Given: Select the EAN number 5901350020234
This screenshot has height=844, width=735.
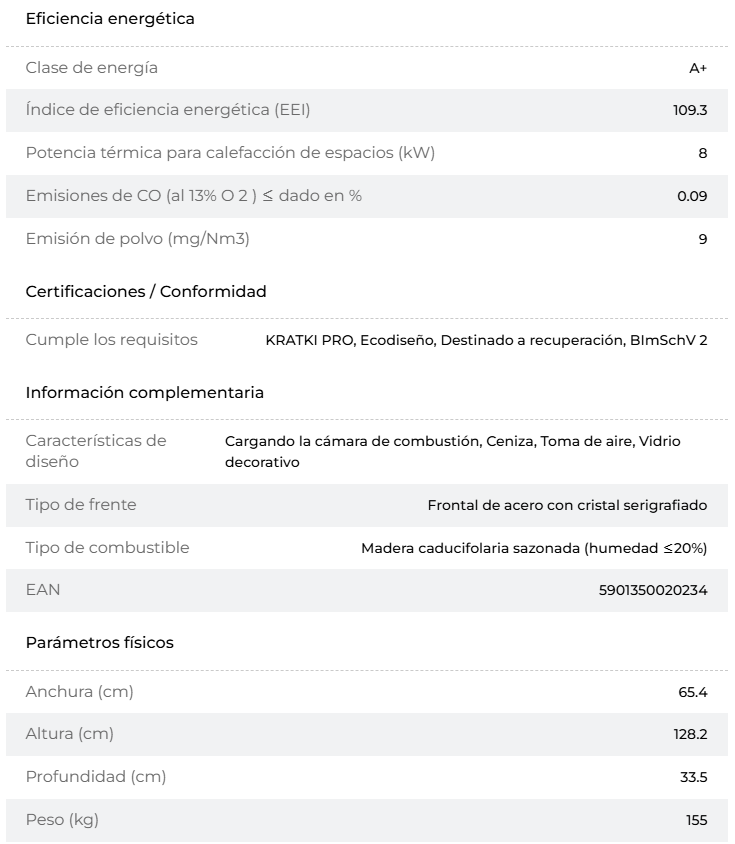Looking at the screenshot, I should click(653, 590).
